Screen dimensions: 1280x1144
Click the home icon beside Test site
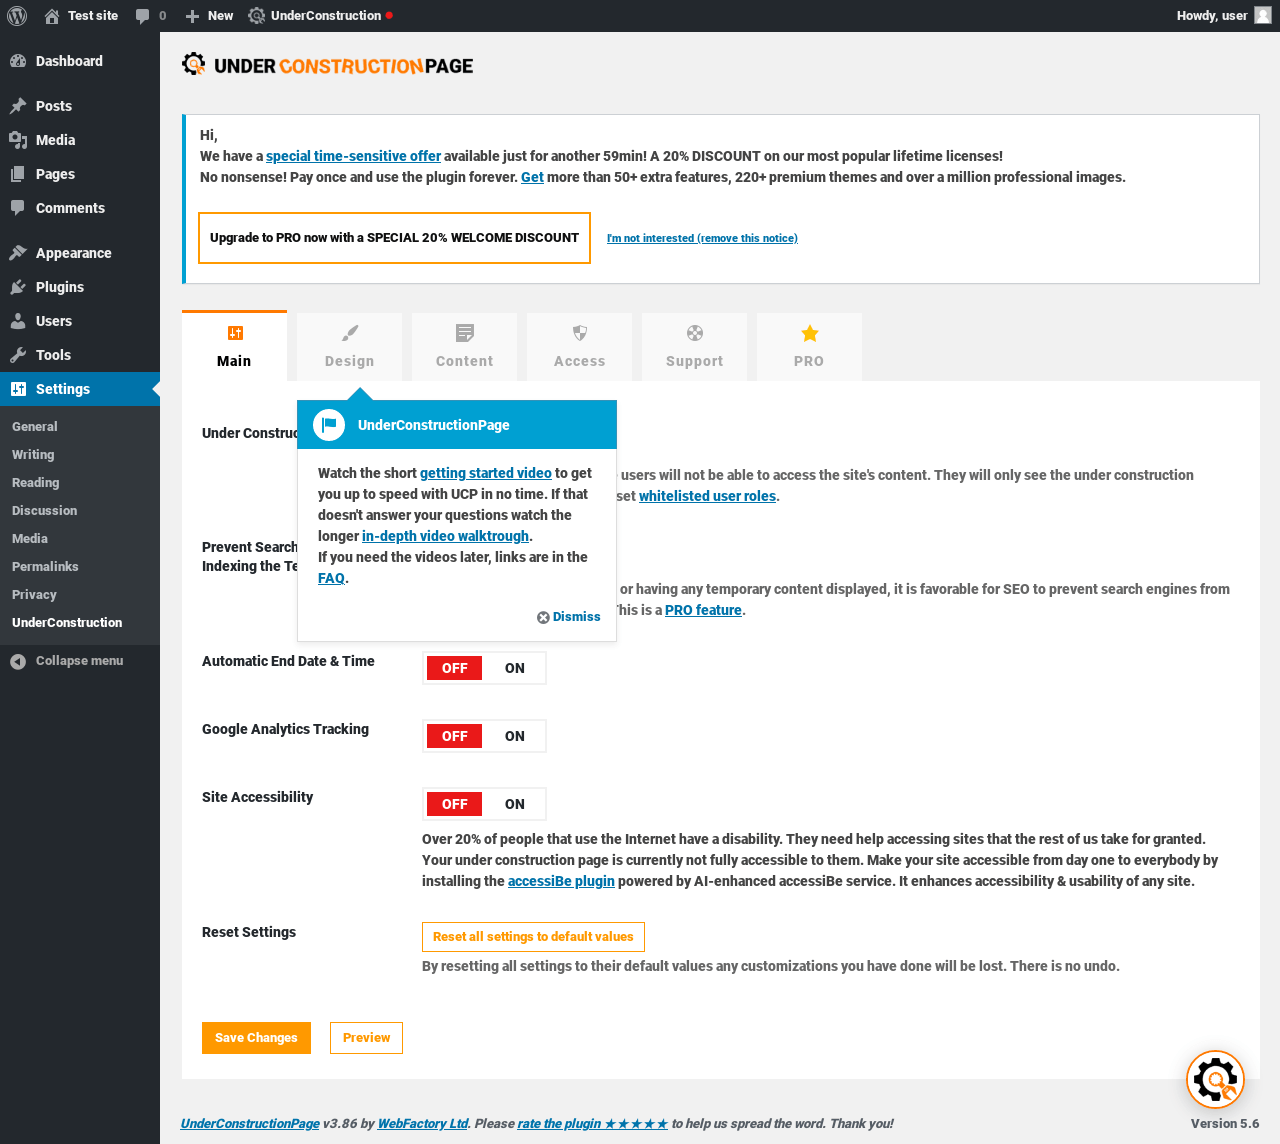click(x=52, y=16)
